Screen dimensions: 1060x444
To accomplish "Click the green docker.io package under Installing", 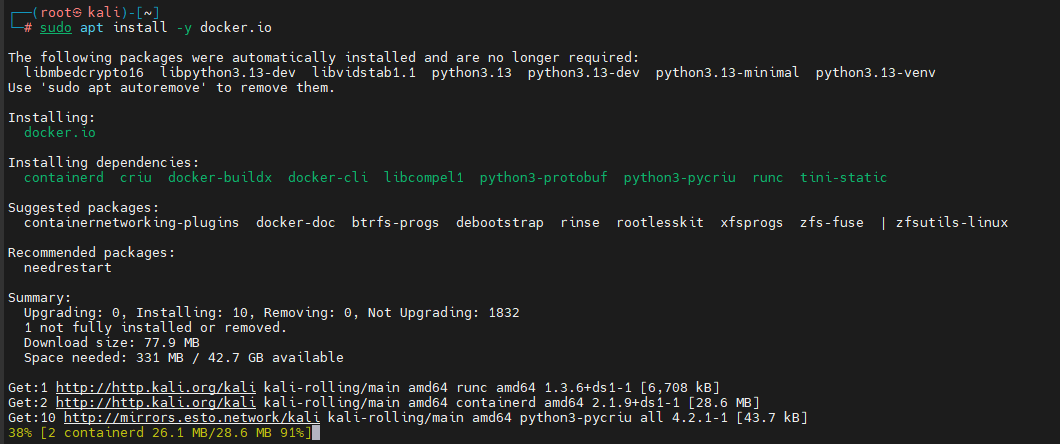I will (59, 132).
